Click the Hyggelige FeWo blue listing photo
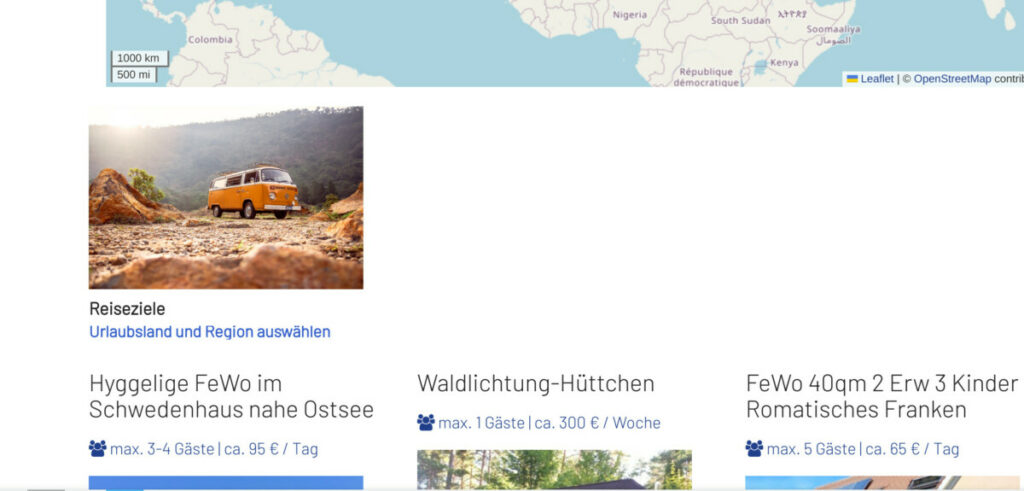The height and width of the screenshot is (491, 1024). (x=226, y=483)
